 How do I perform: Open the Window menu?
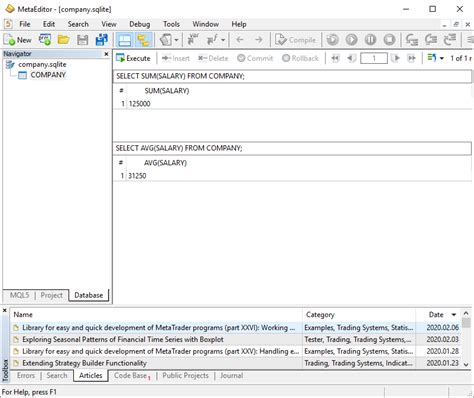pos(206,24)
